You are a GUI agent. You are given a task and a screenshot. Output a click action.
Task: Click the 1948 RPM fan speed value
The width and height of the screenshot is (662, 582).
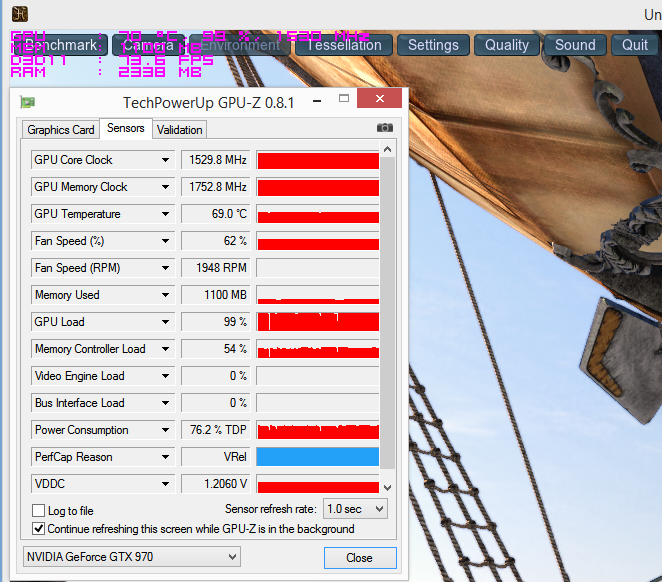pyautogui.click(x=216, y=268)
